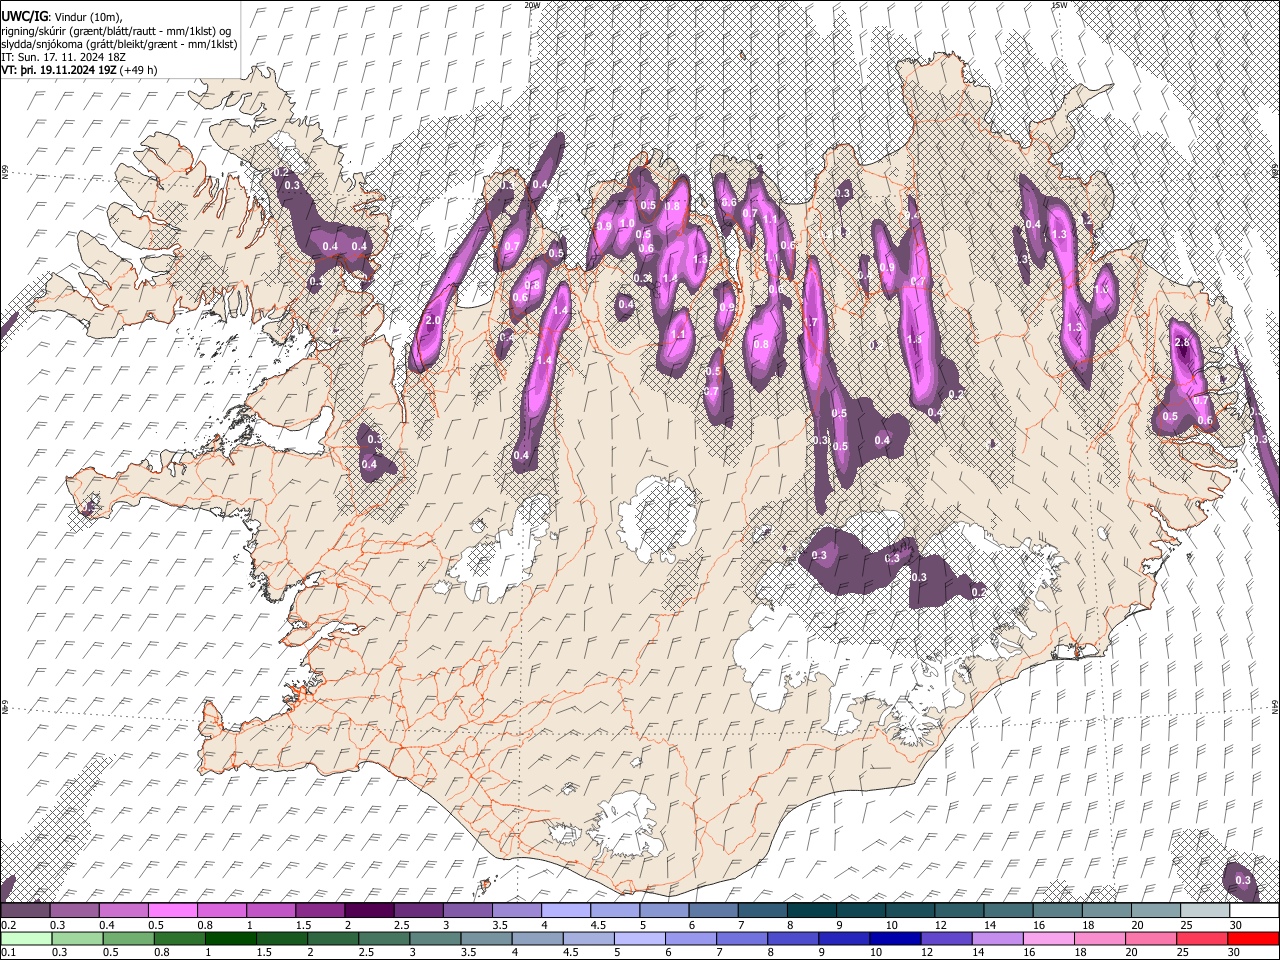Click the light pink 16 rain scale swatch

point(1048,938)
